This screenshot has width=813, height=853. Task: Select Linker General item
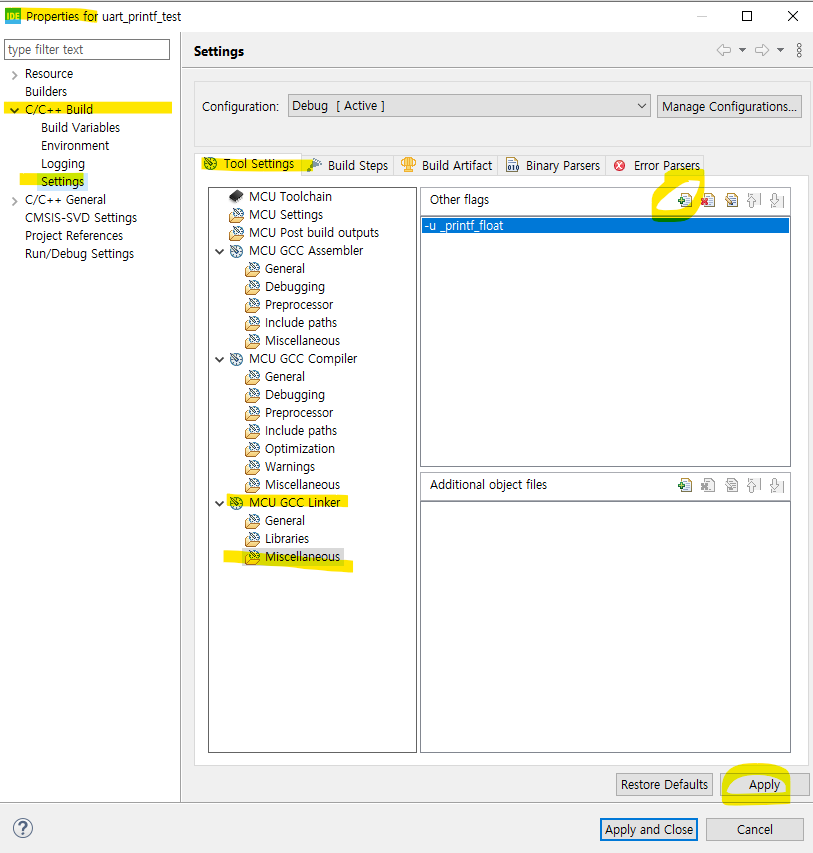(x=275, y=521)
